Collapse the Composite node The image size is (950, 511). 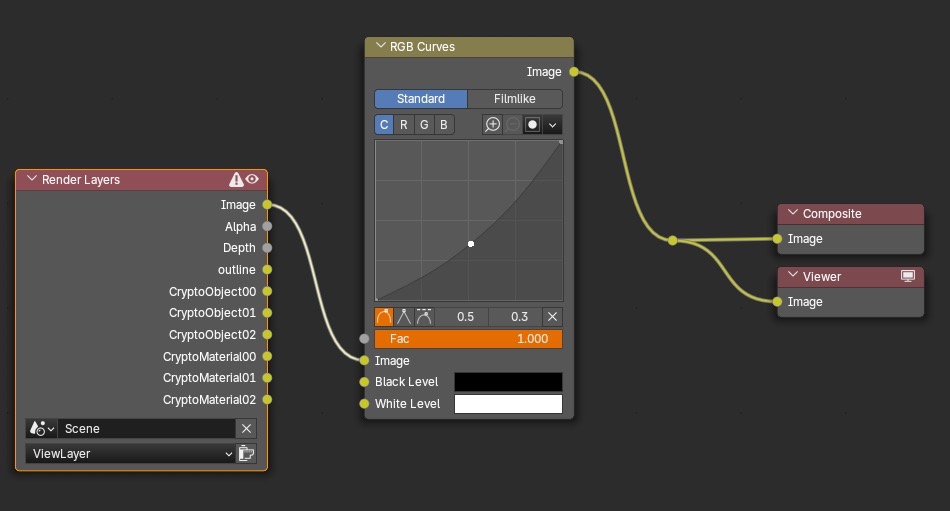coord(792,213)
